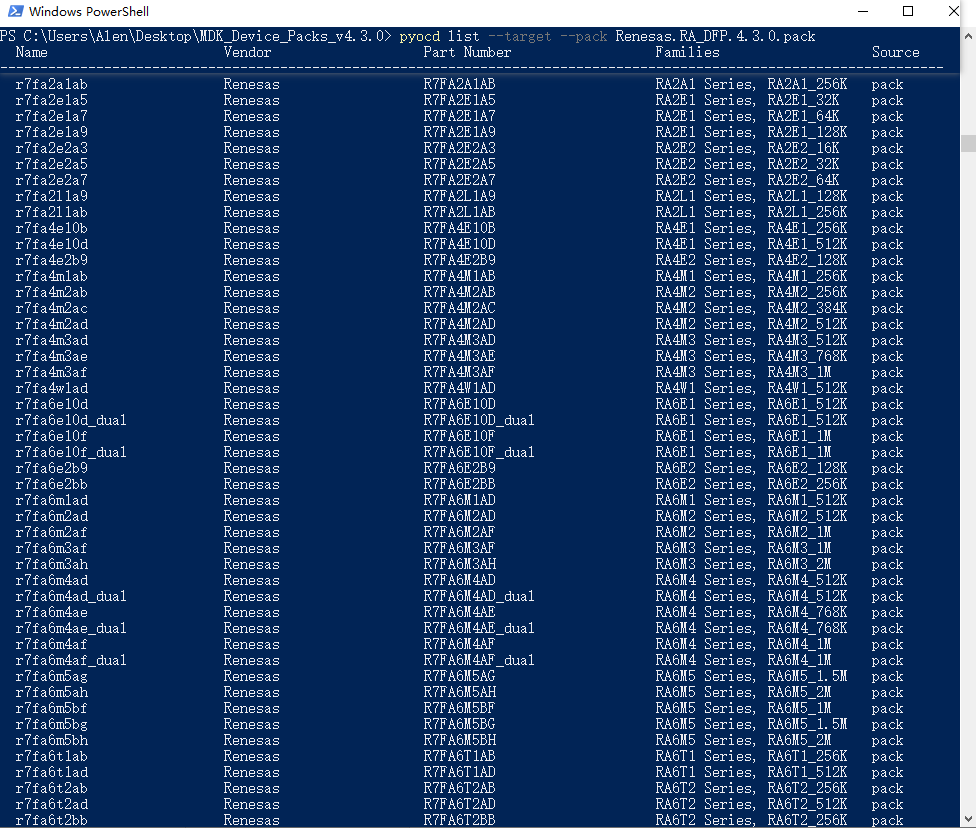976x828 pixels.
Task: Click the name 'r7fa6m4ae_dual'
Action: (x=71, y=628)
